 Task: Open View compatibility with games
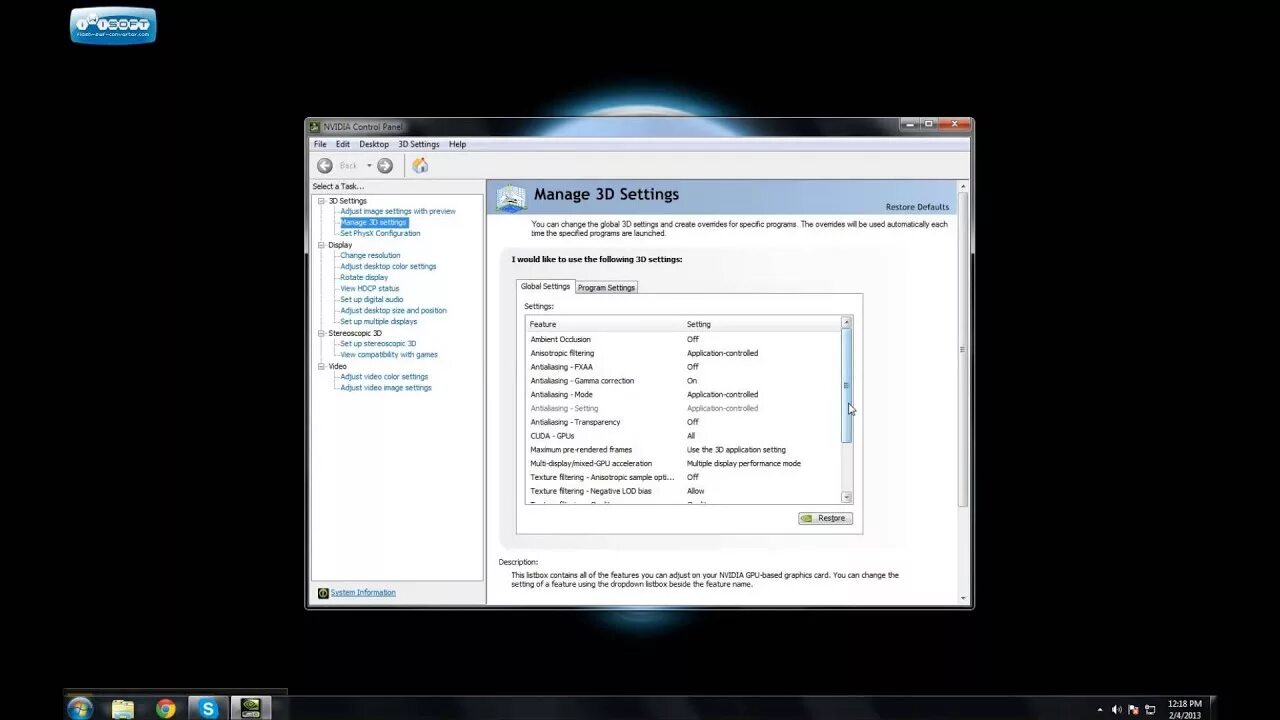pos(389,354)
